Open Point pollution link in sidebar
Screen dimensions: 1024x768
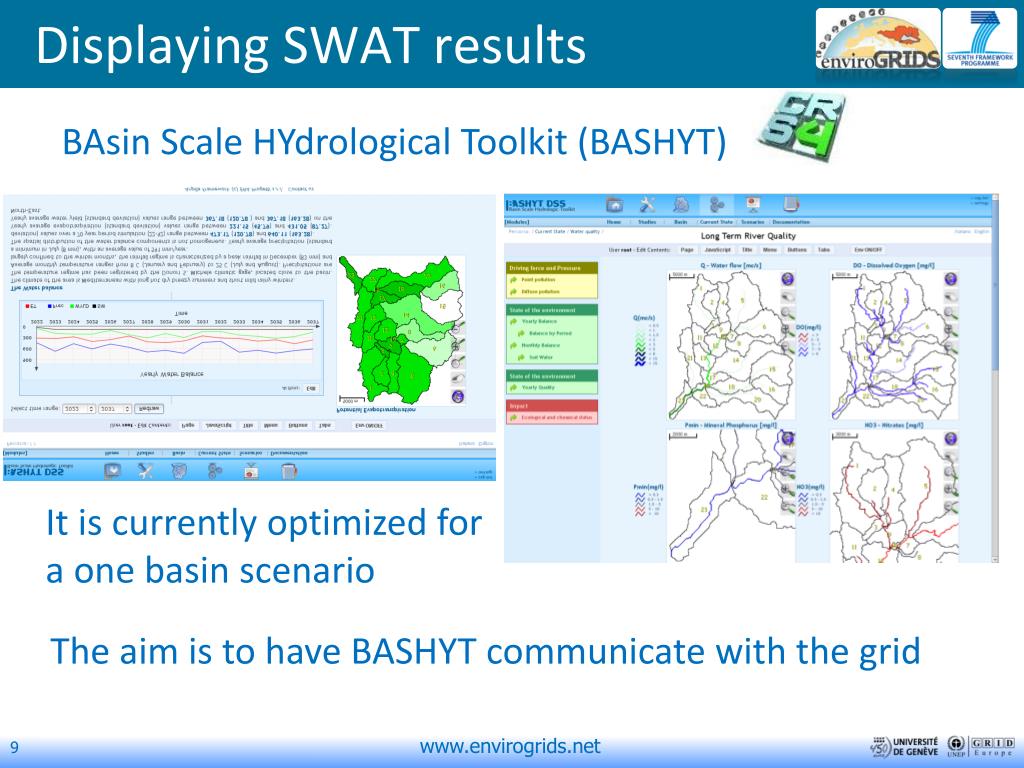[x=538, y=280]
